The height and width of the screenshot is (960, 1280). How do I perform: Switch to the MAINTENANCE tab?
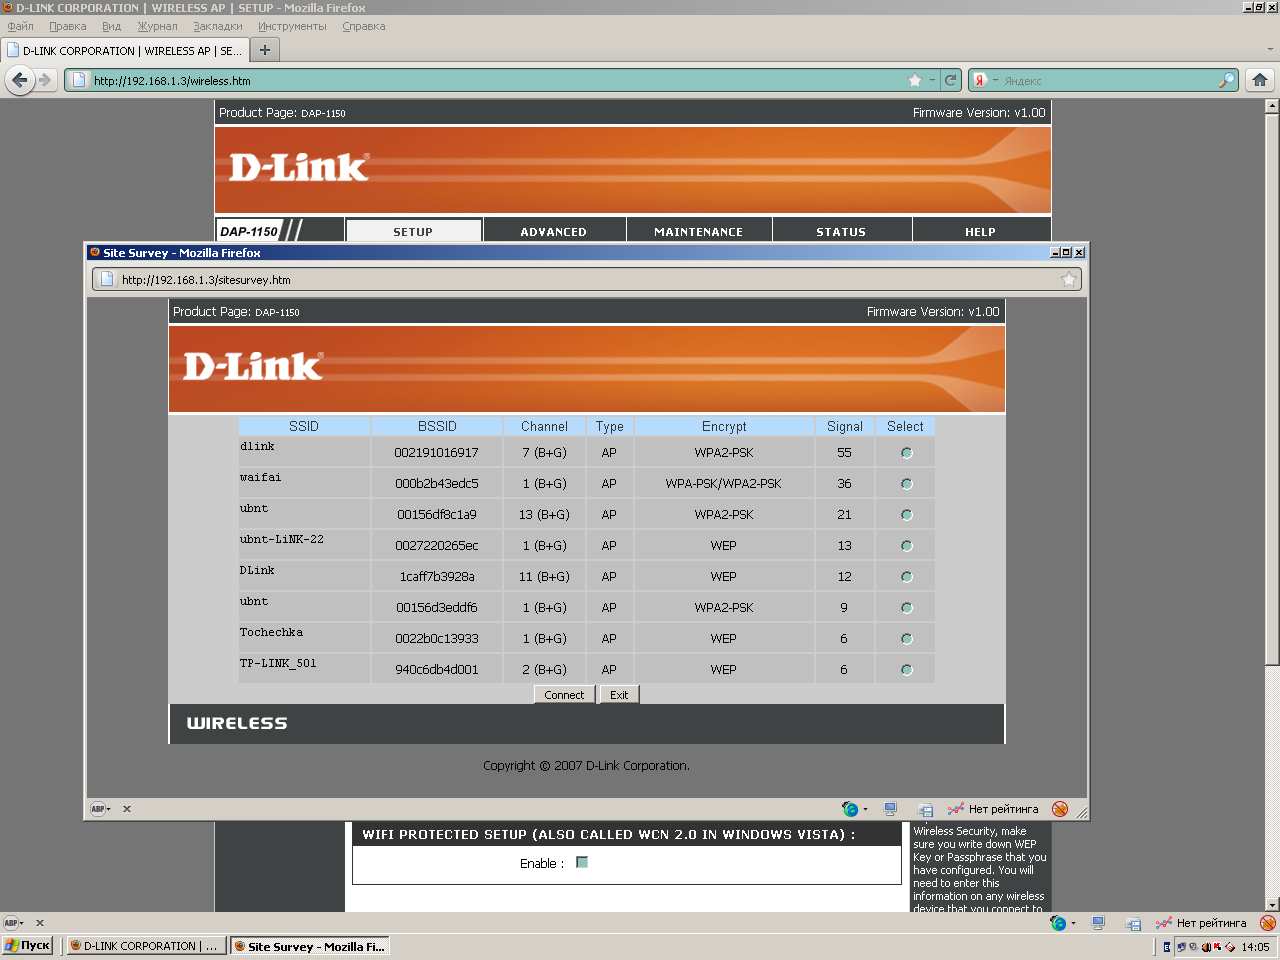(x=699, y=231)
